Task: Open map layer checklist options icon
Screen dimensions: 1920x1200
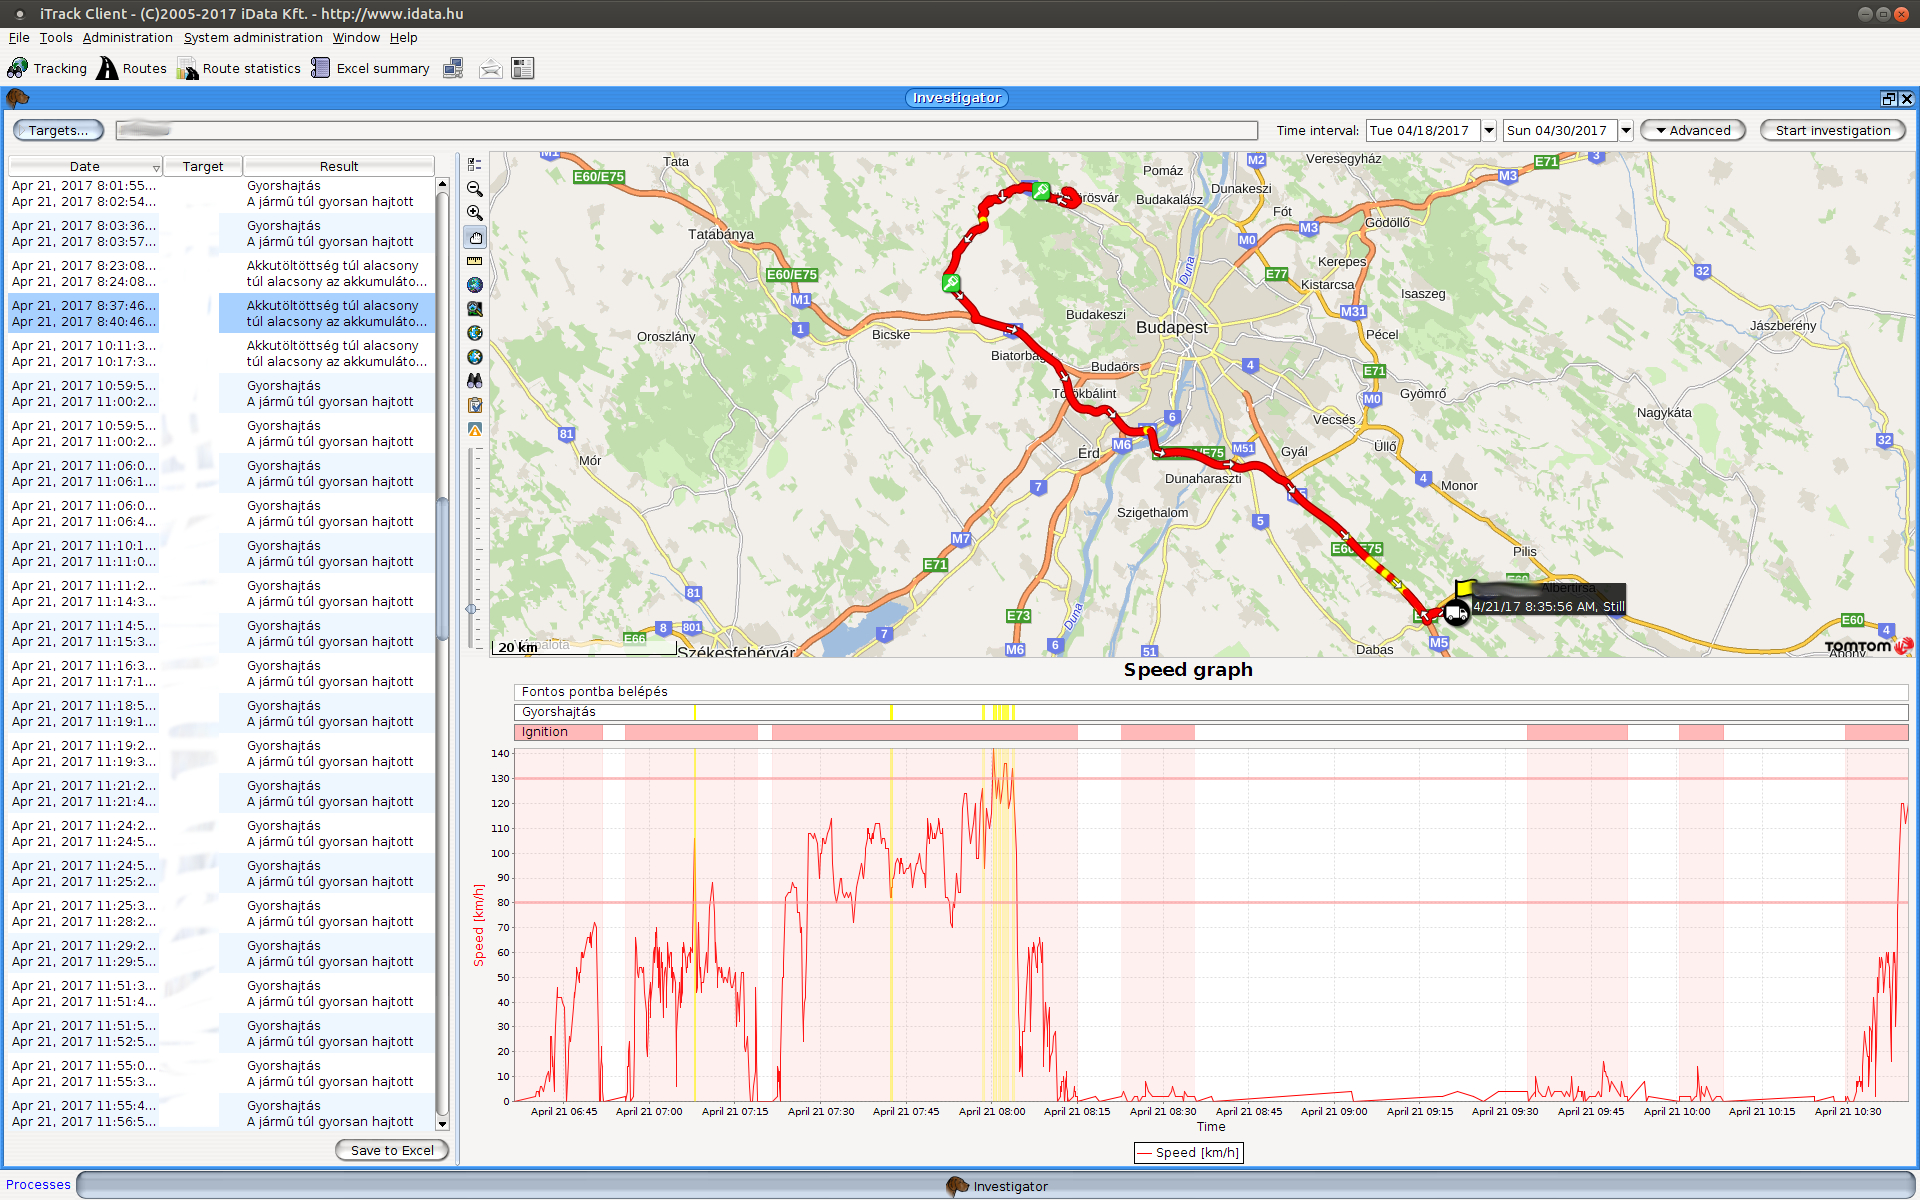Action: pyautogui.click(x=475, y=165)
